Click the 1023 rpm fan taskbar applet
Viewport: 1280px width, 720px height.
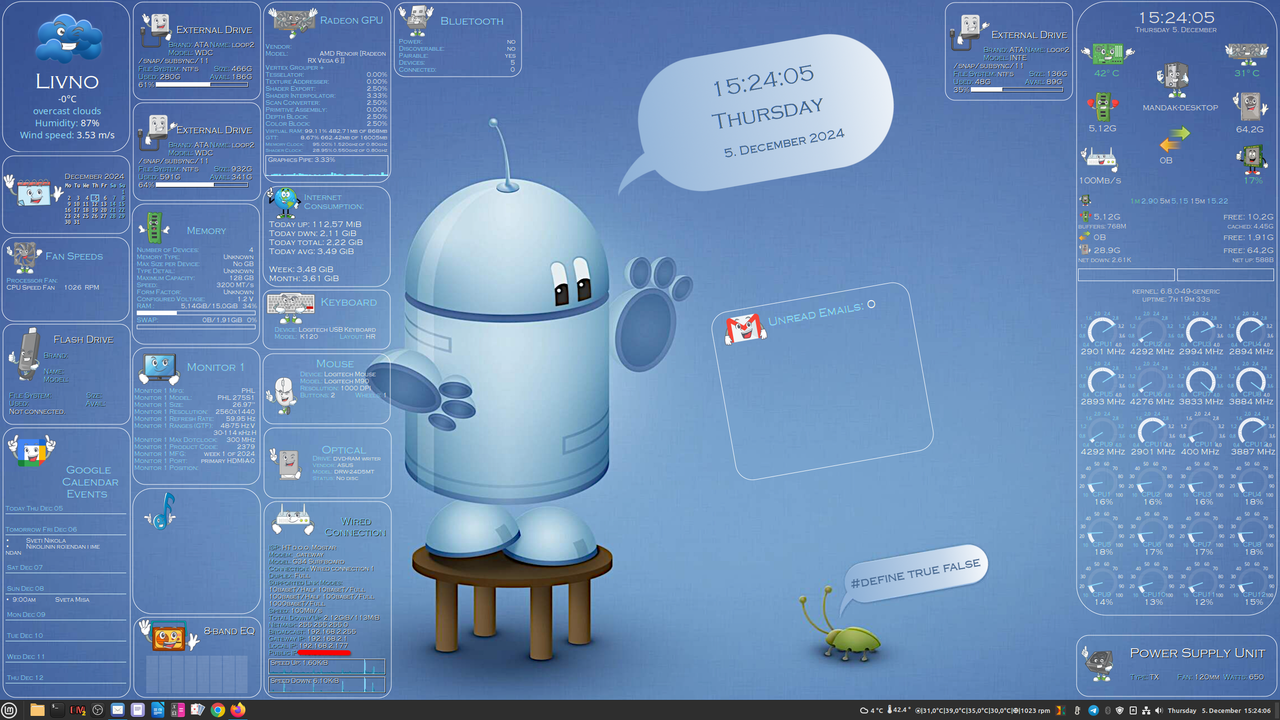point(1030,710)
